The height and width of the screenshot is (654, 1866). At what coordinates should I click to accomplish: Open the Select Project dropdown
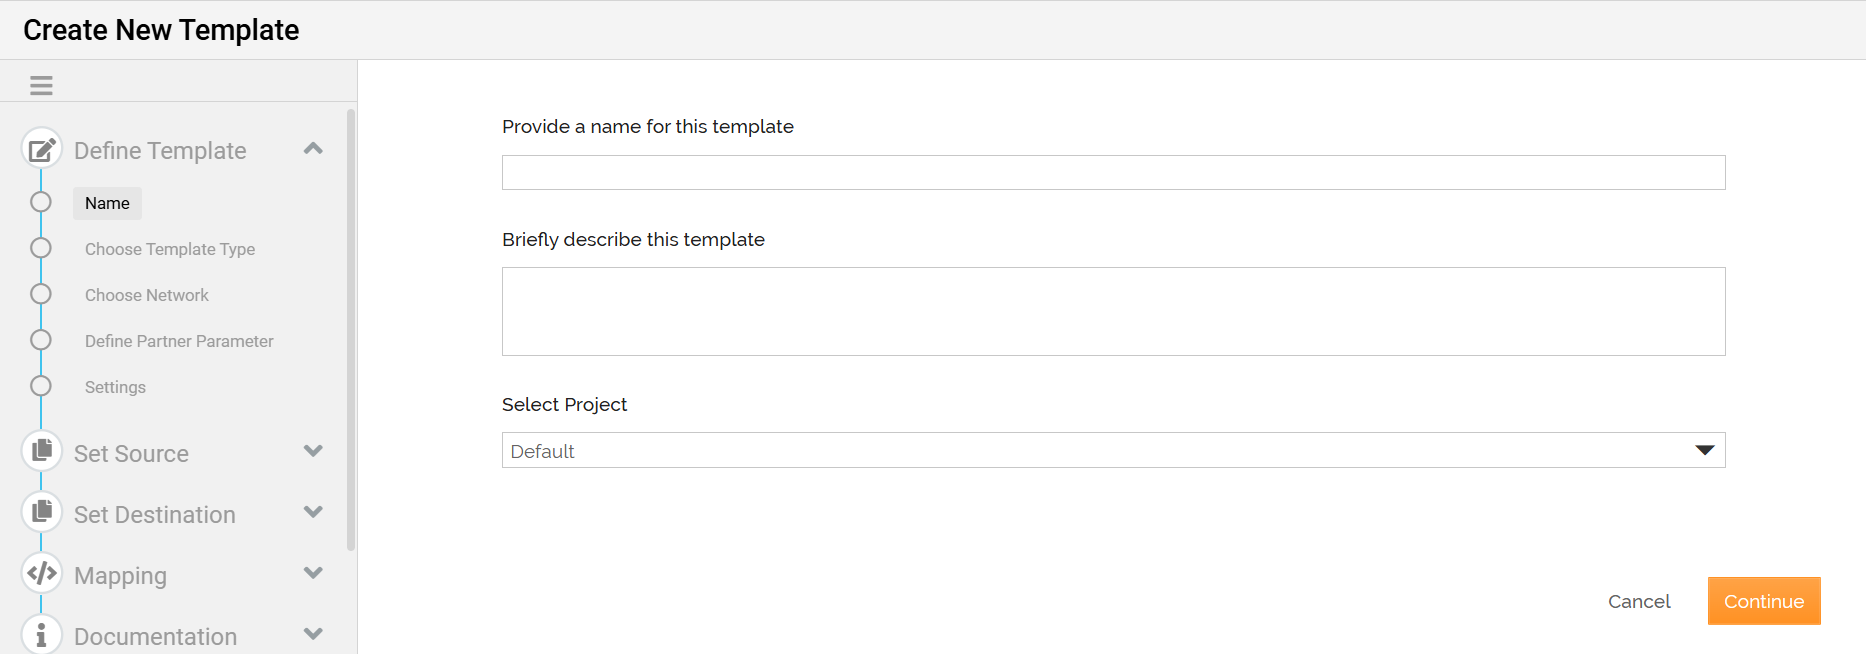click(x=1113, y=450)
